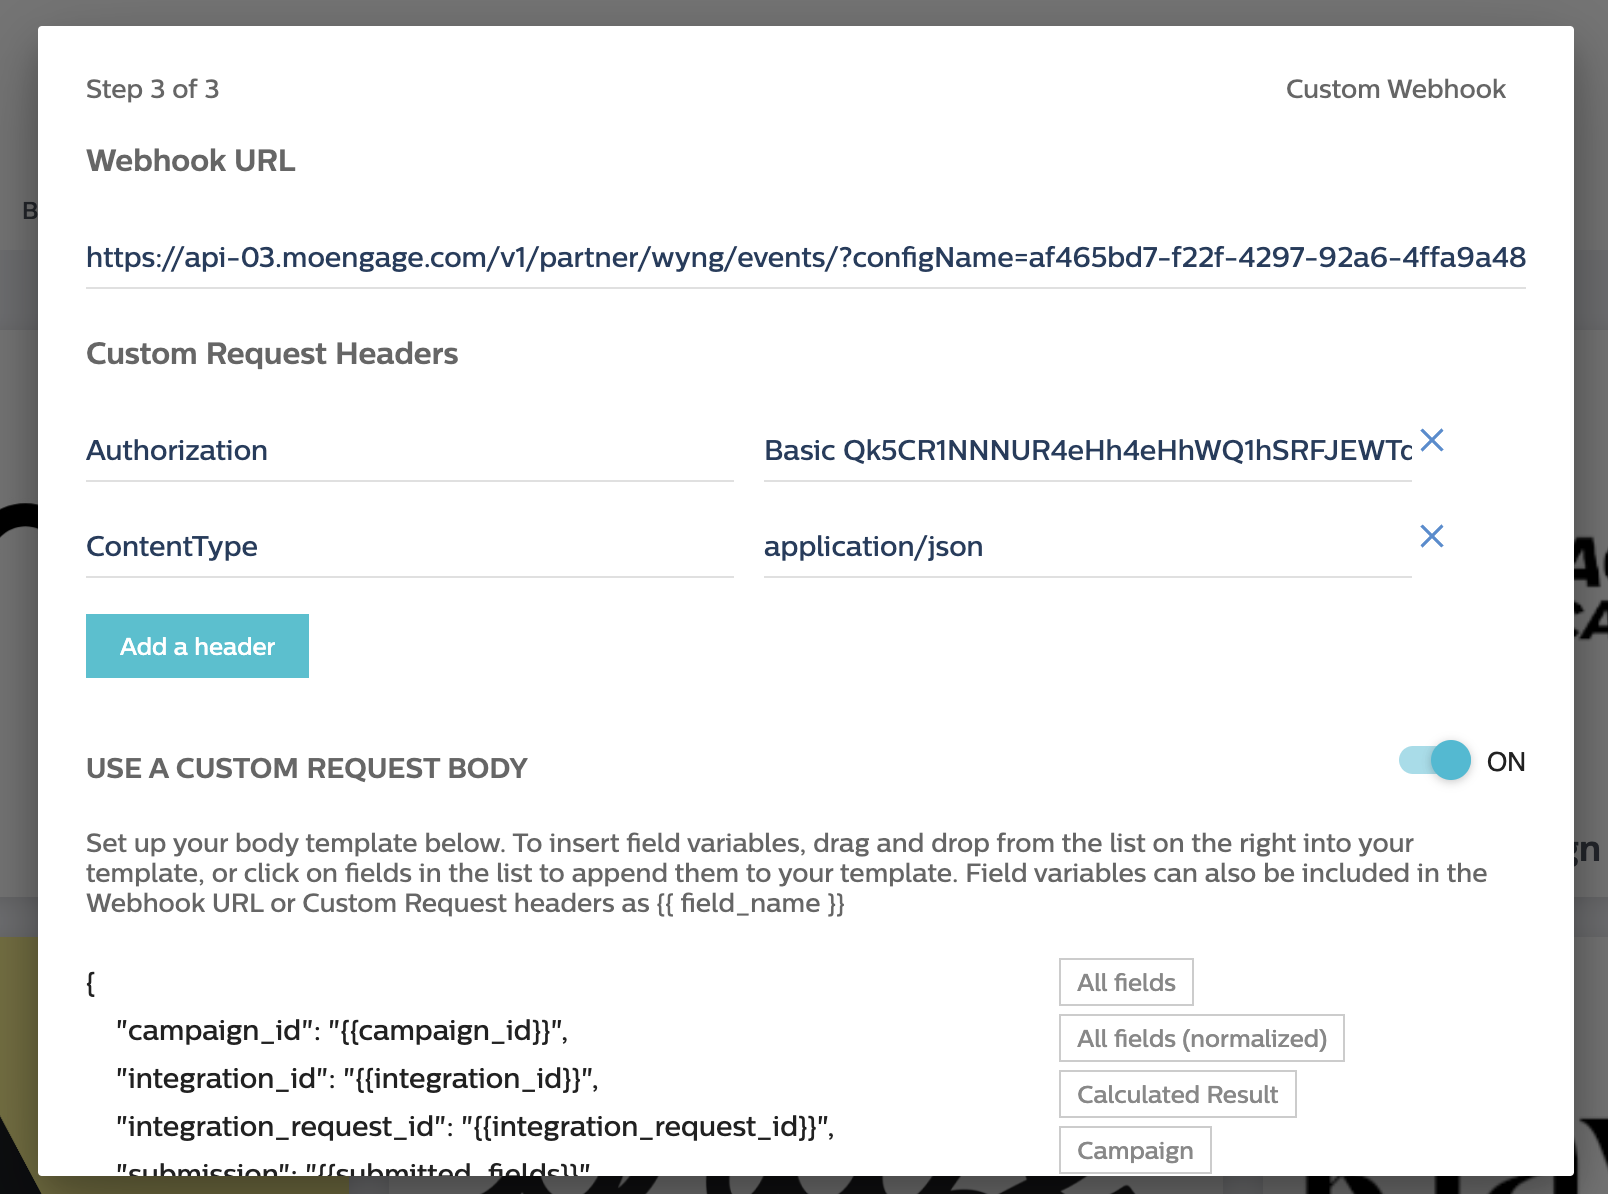
Task: Edit the ContentType header name field
Action: coord(410,547)
